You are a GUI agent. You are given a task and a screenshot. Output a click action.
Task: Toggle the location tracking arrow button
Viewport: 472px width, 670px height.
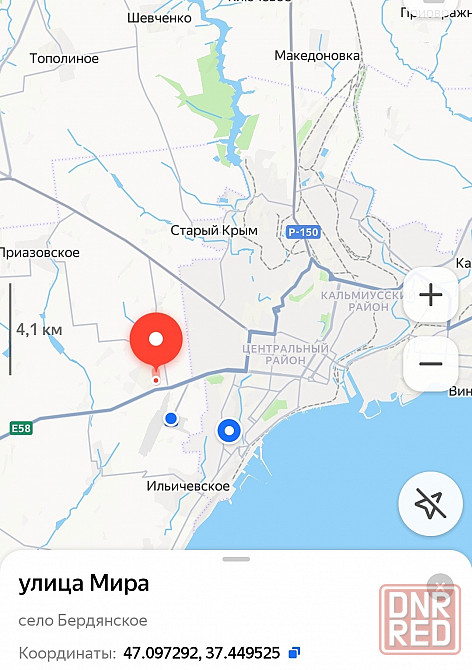[x=431, y=504]
